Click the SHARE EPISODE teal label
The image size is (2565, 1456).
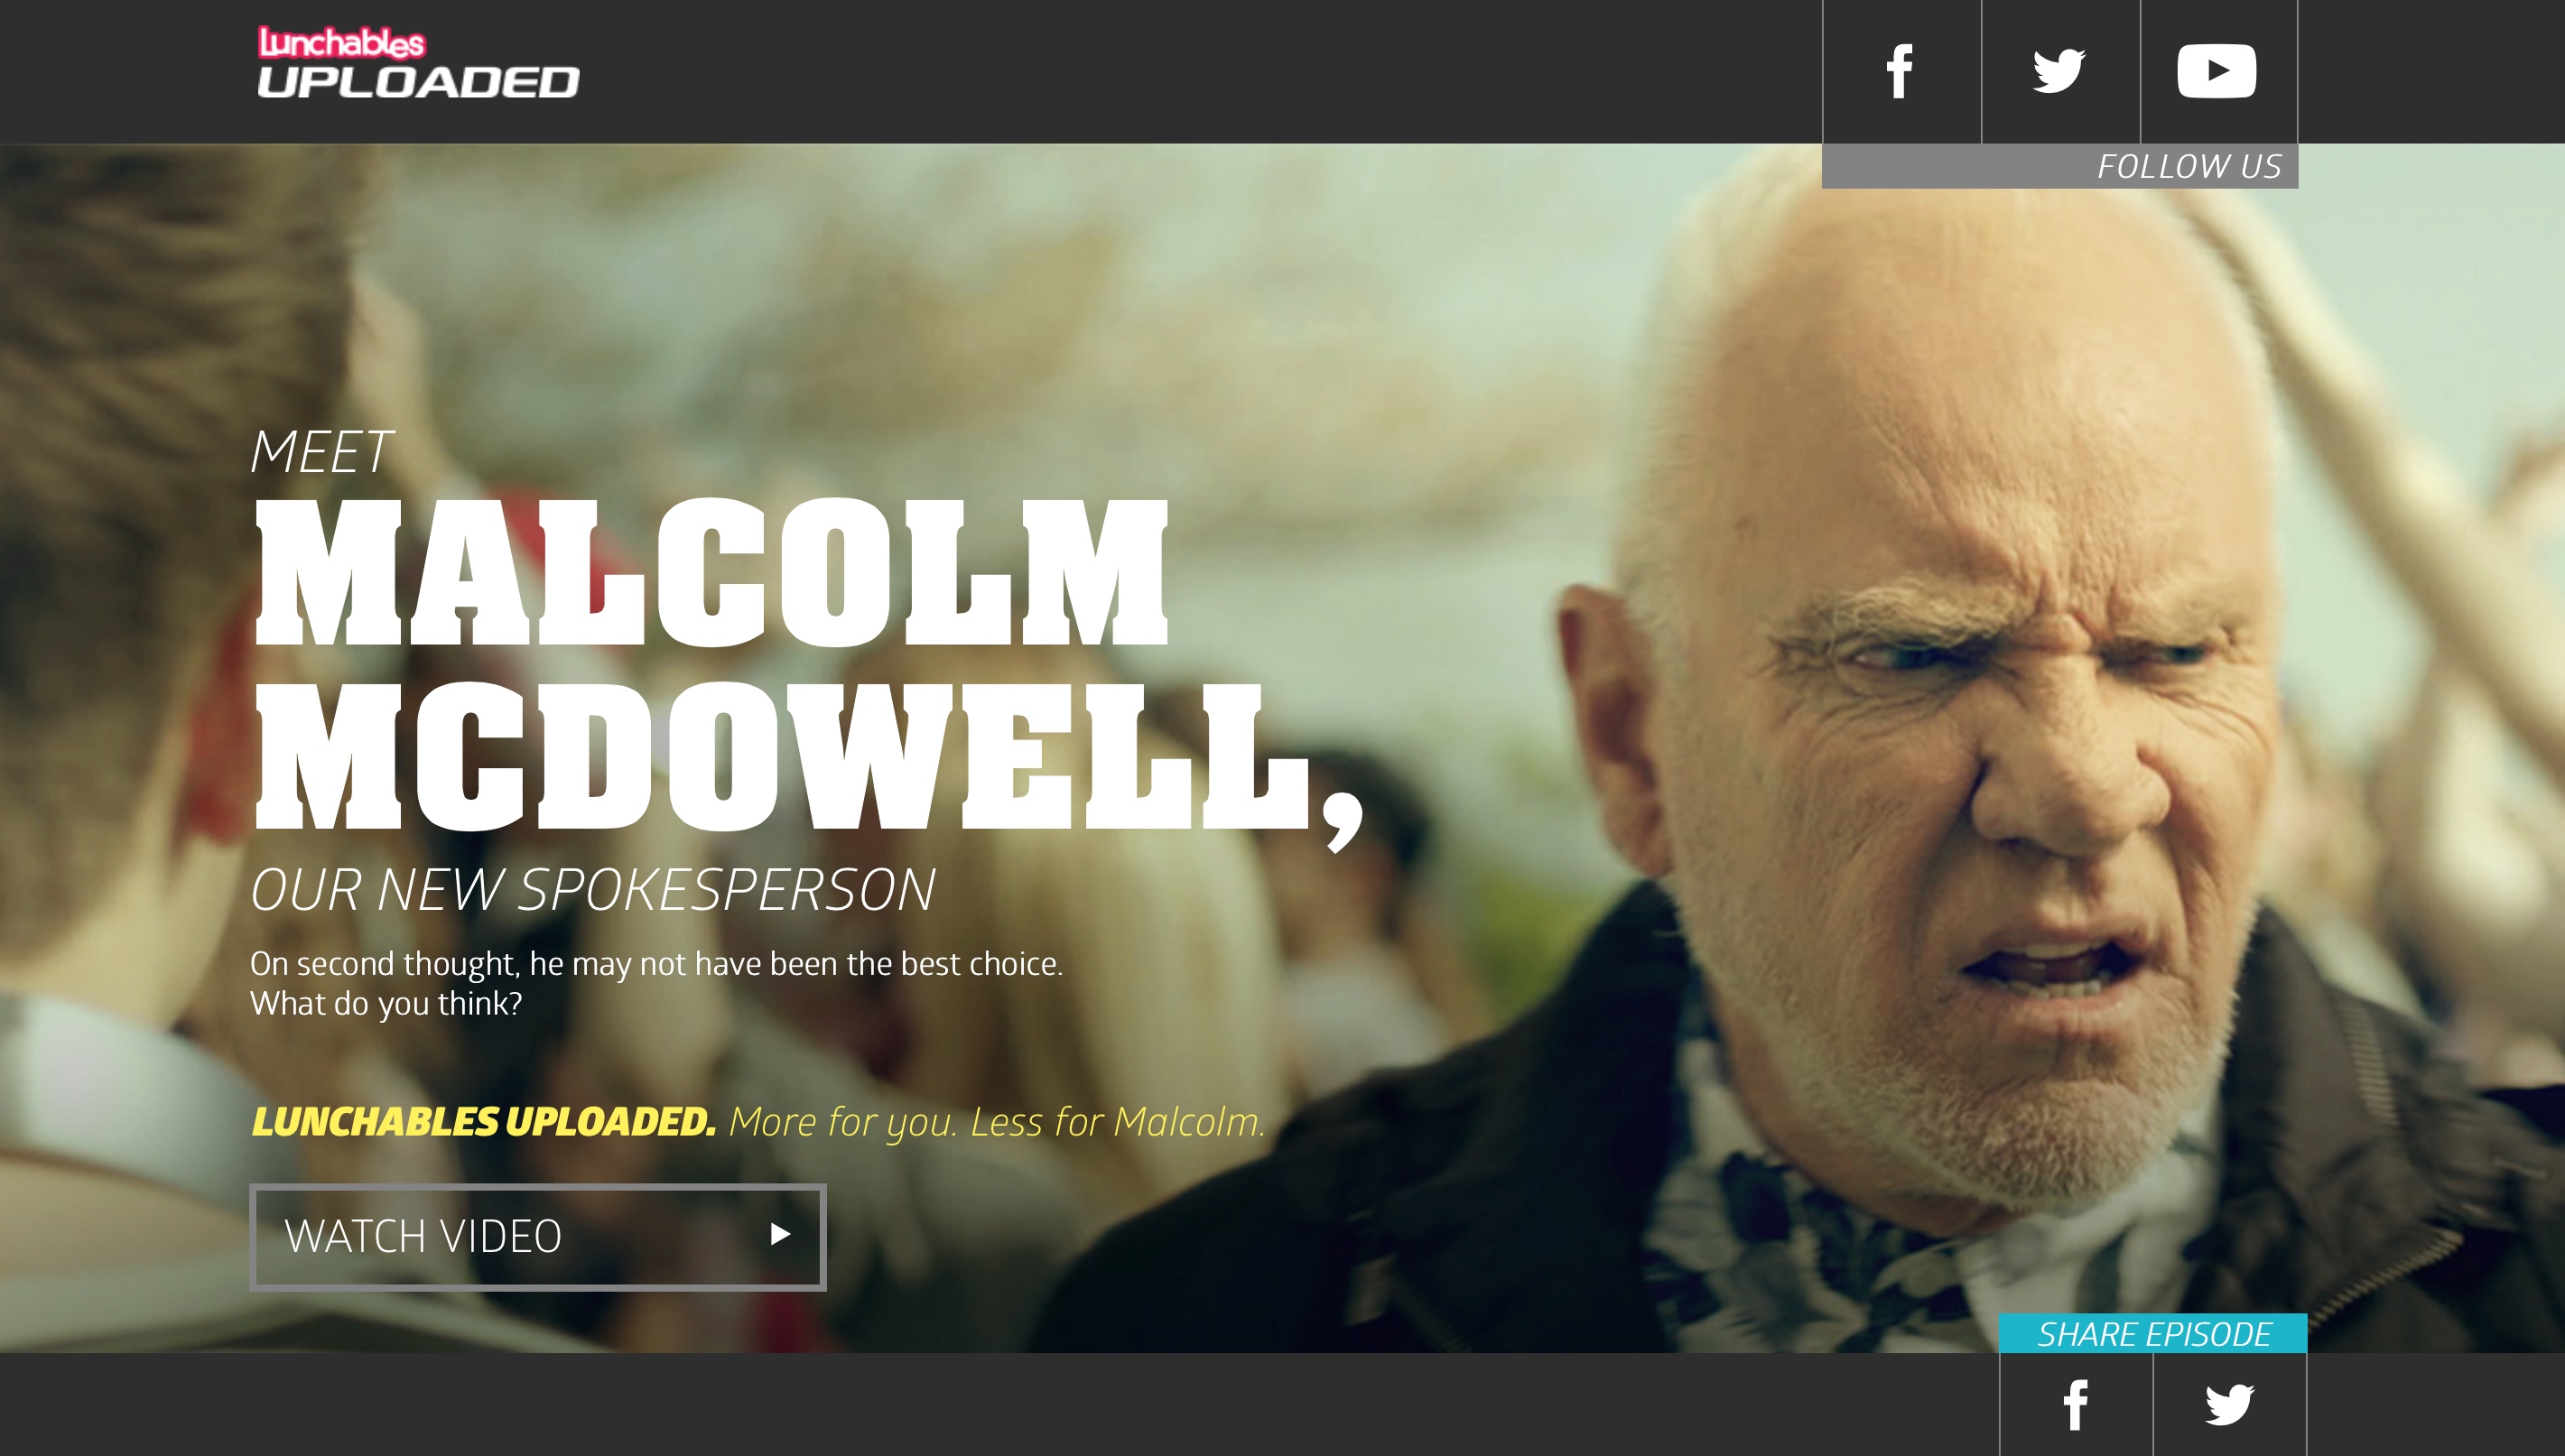point(2153,1333)
